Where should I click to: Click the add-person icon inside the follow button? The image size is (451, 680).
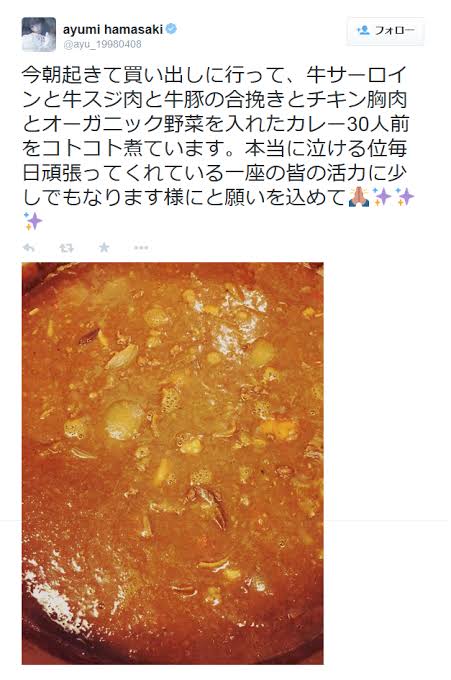(363, 30)
